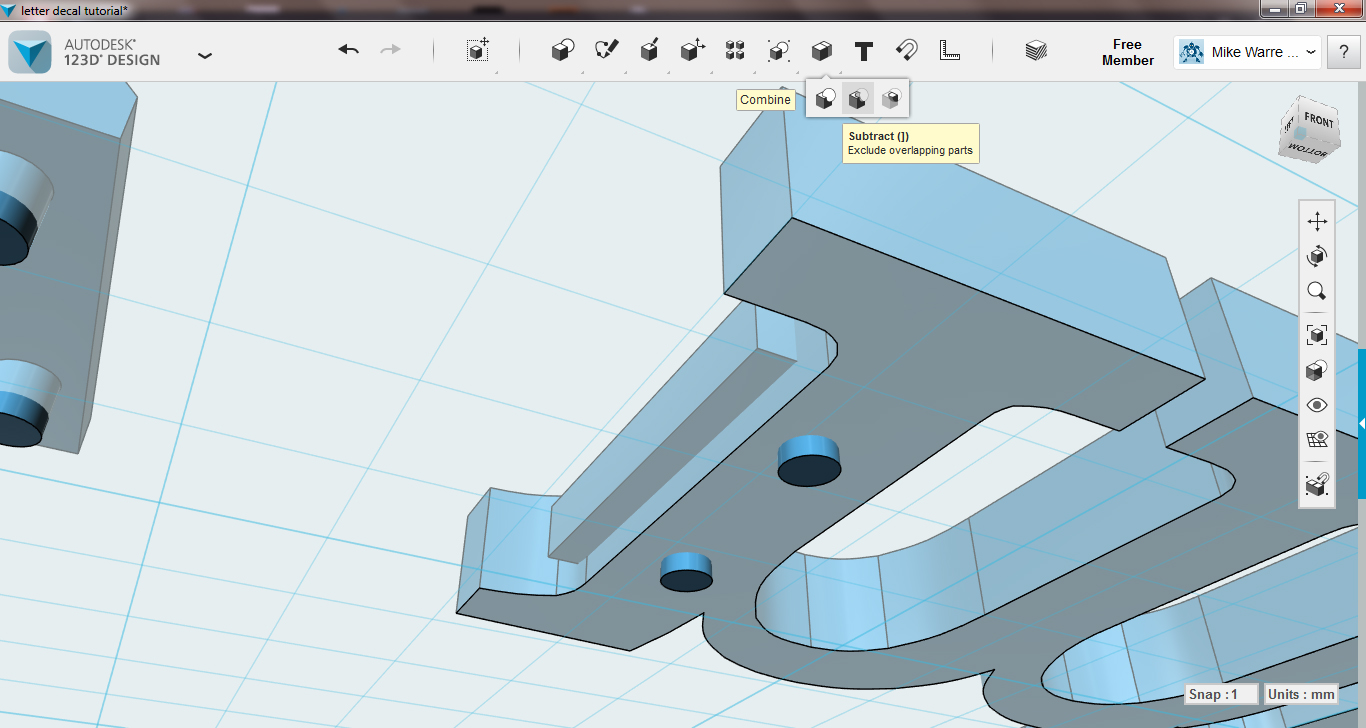
Task: Open the Primitives tool menu
Action: (x=563, y=51)
